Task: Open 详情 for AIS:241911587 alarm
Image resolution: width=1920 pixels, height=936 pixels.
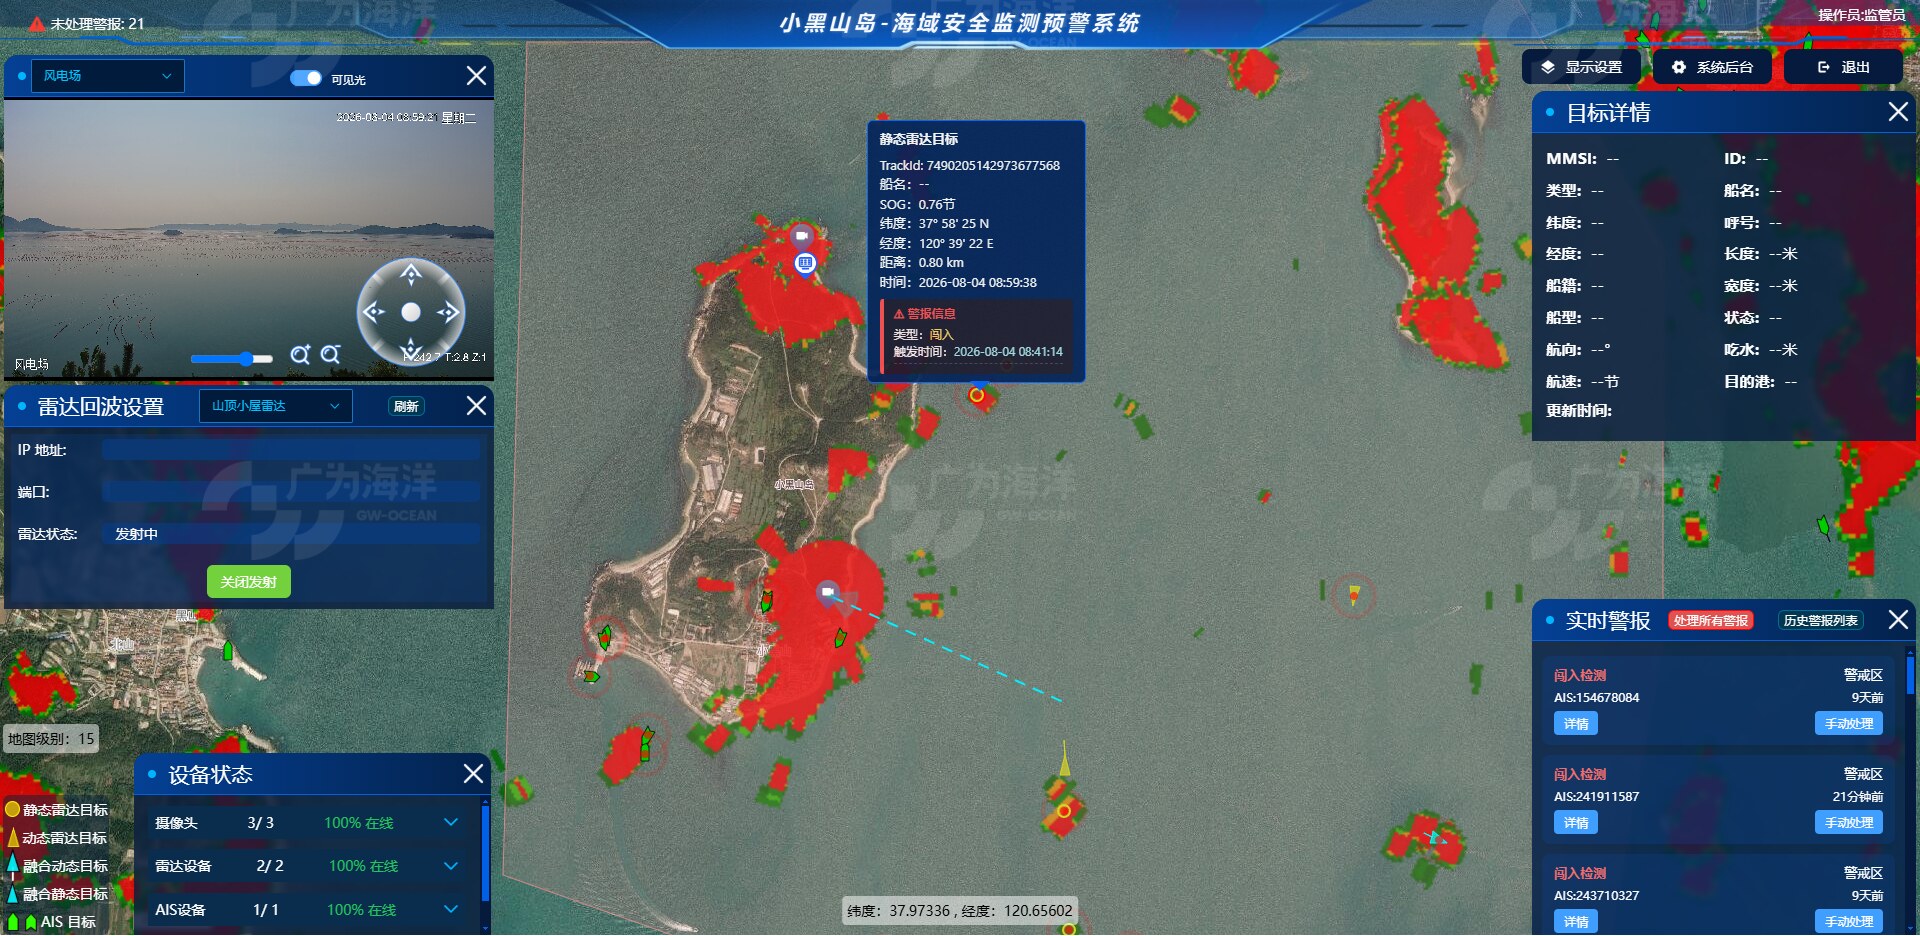Action: coord(1576,823)
